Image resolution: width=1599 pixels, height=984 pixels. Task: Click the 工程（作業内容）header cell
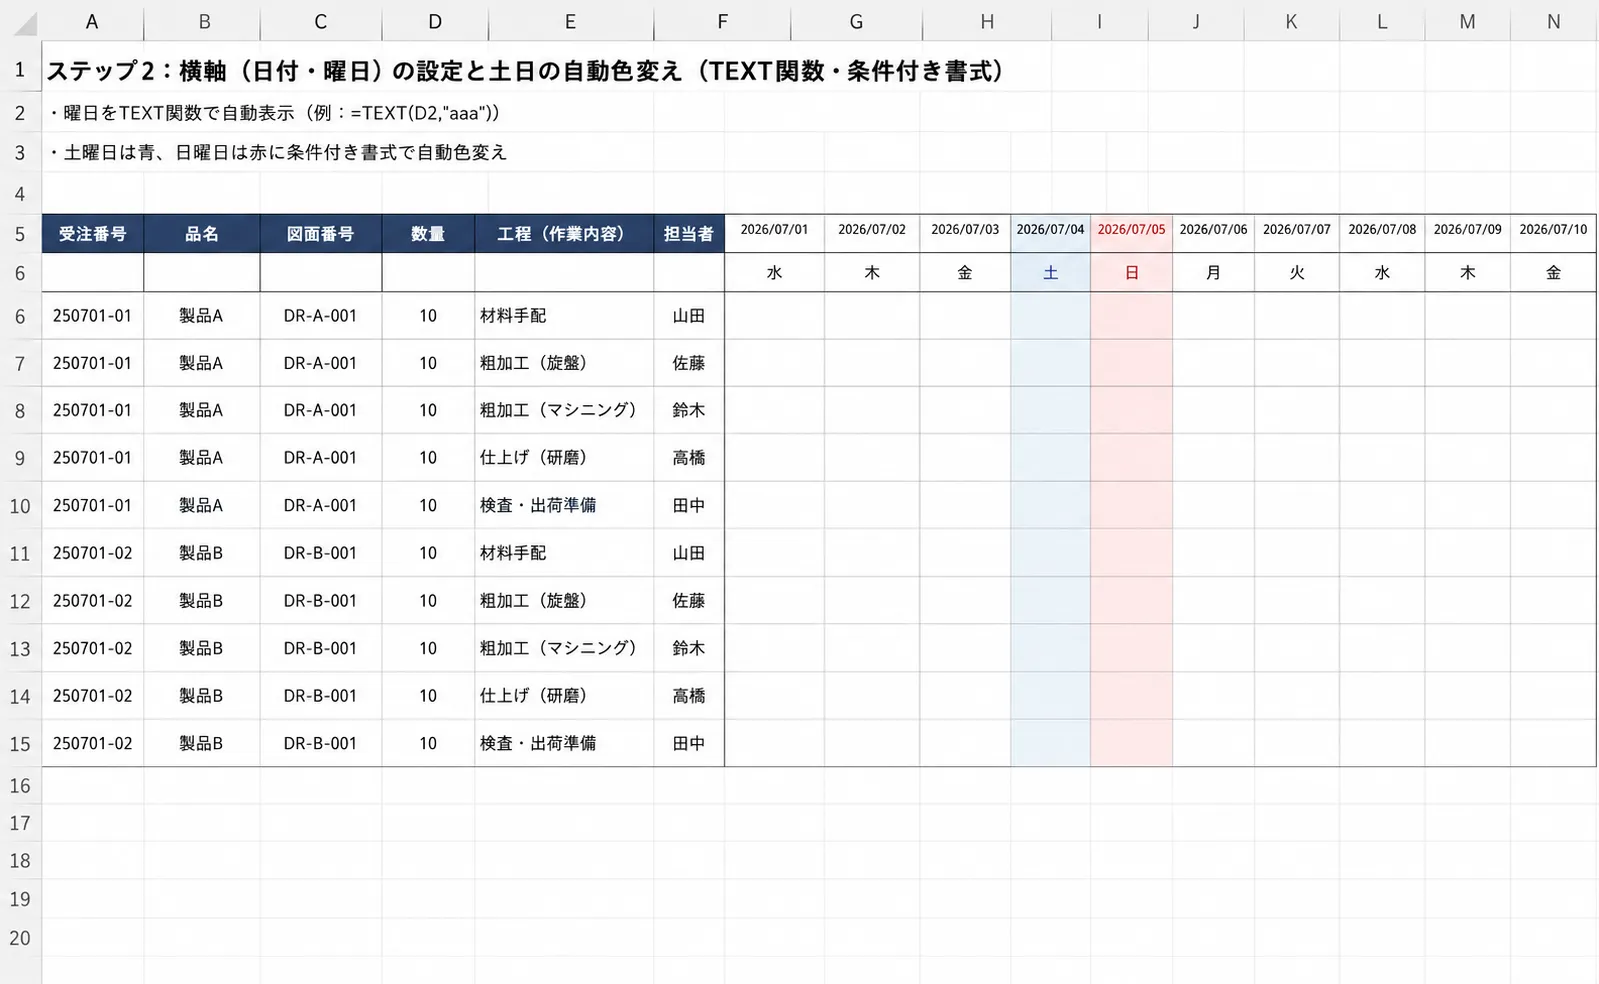pyautogui.click(x=564, y=233)
